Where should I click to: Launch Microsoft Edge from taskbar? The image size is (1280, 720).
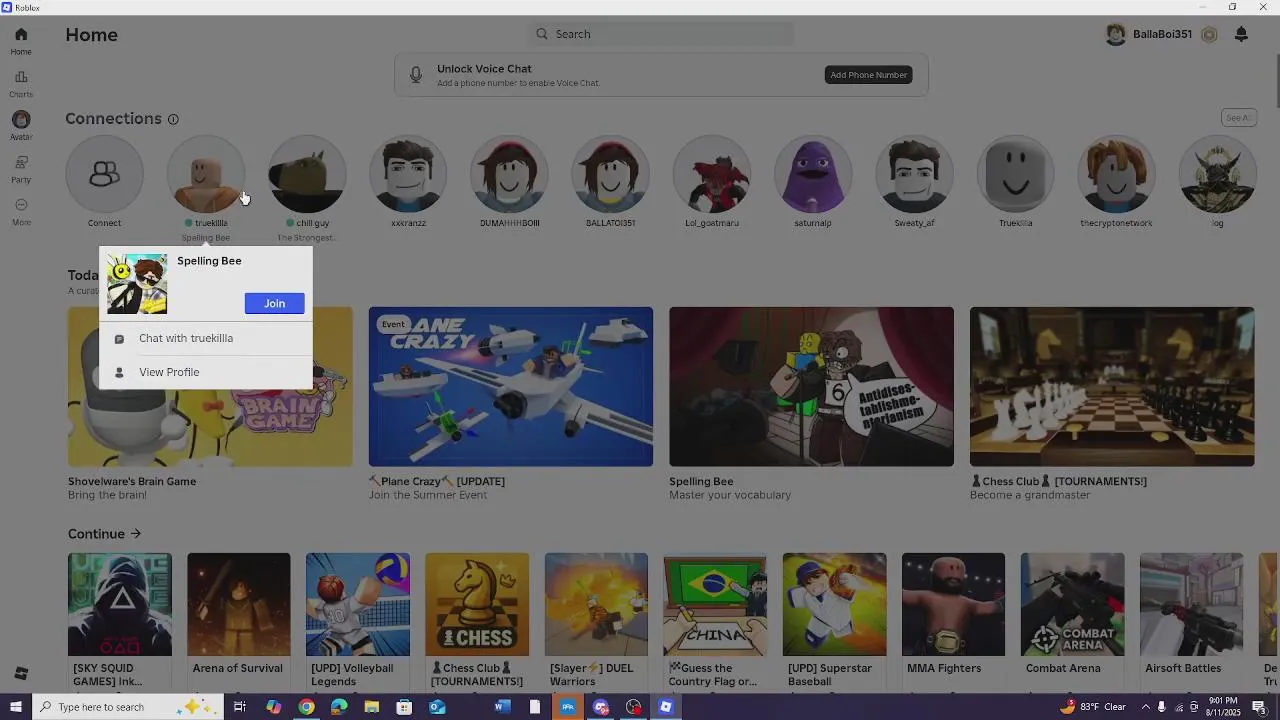tap(339, 707)
